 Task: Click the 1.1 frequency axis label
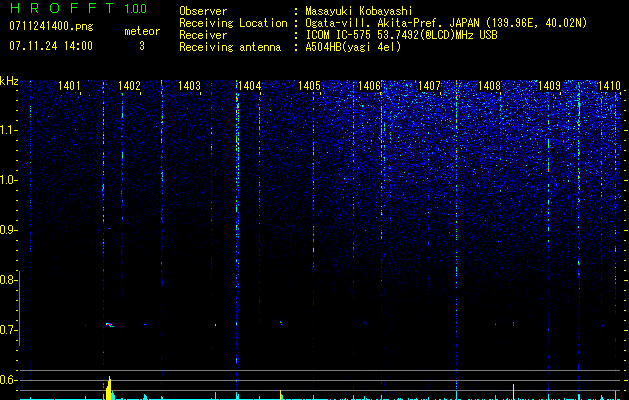coord(8,130)
